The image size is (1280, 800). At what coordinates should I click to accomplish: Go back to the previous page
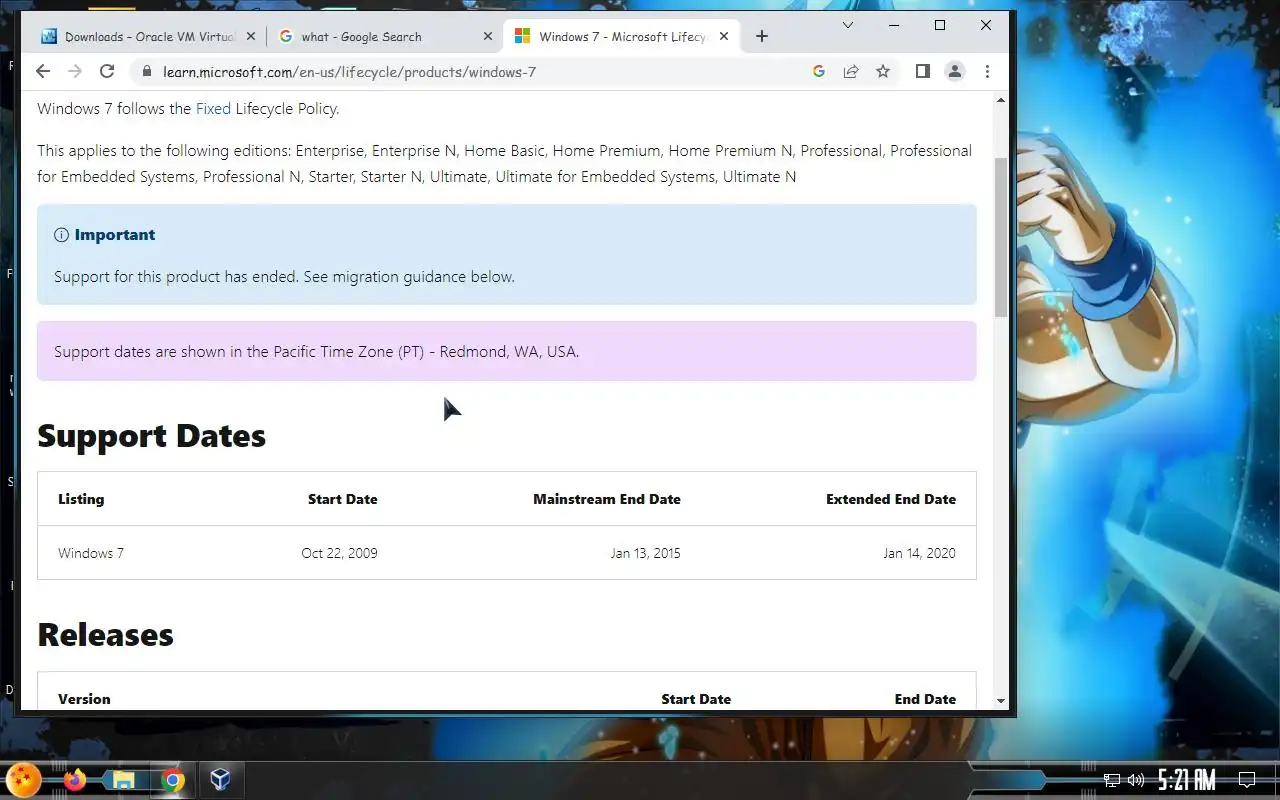[x=42, y=71]
